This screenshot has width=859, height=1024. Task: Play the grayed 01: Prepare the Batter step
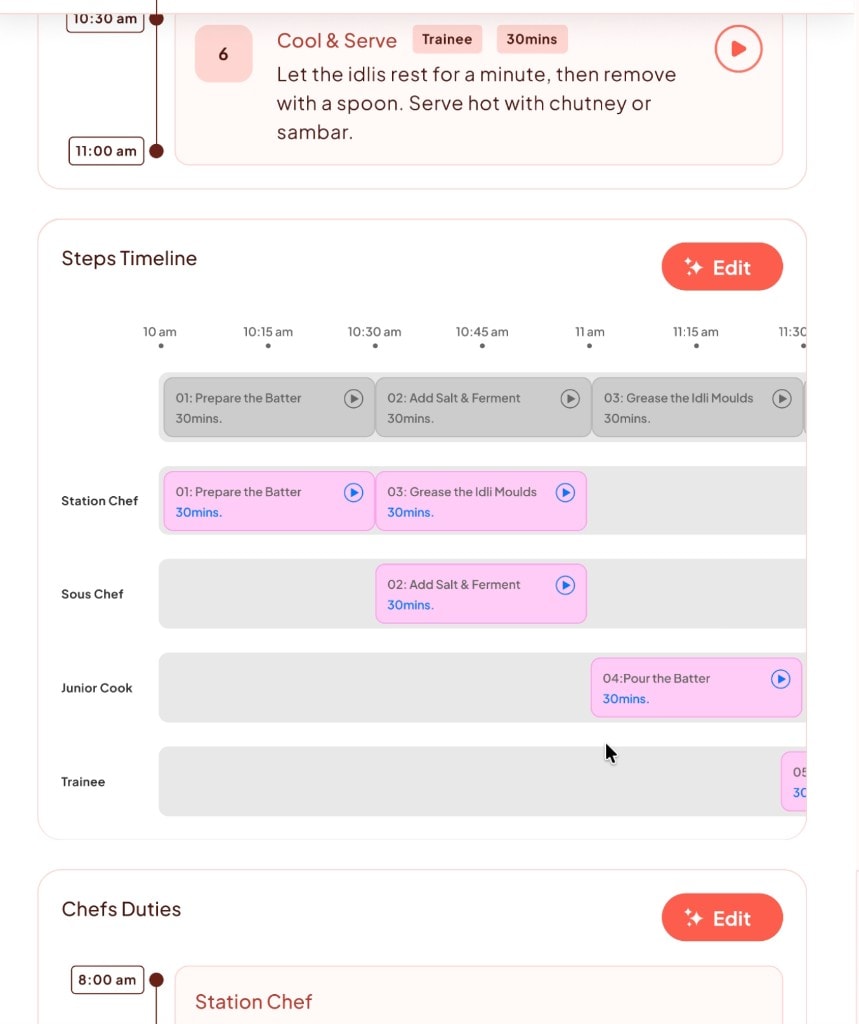pyautogui.click(x=354, y=398)
